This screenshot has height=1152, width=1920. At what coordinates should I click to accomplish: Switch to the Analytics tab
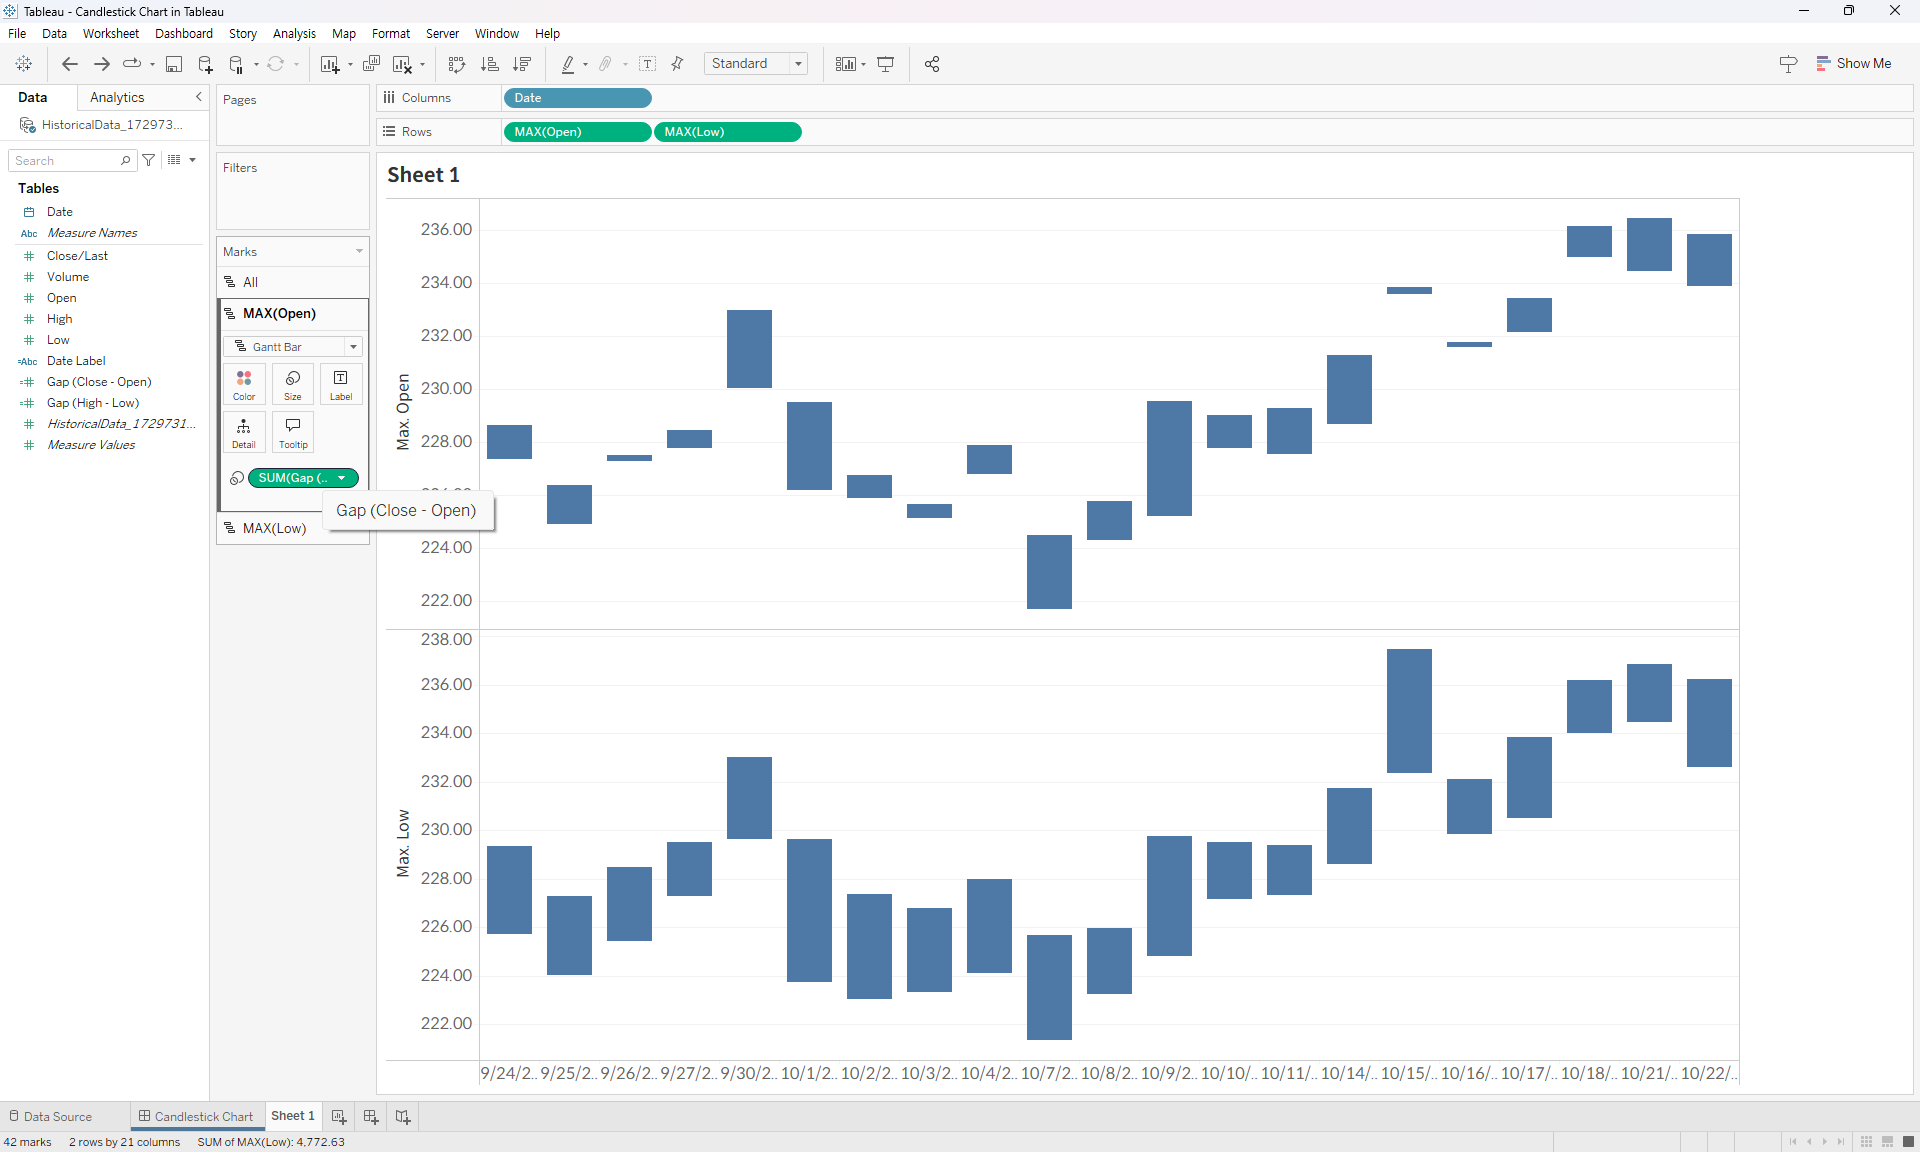(117, 97)
